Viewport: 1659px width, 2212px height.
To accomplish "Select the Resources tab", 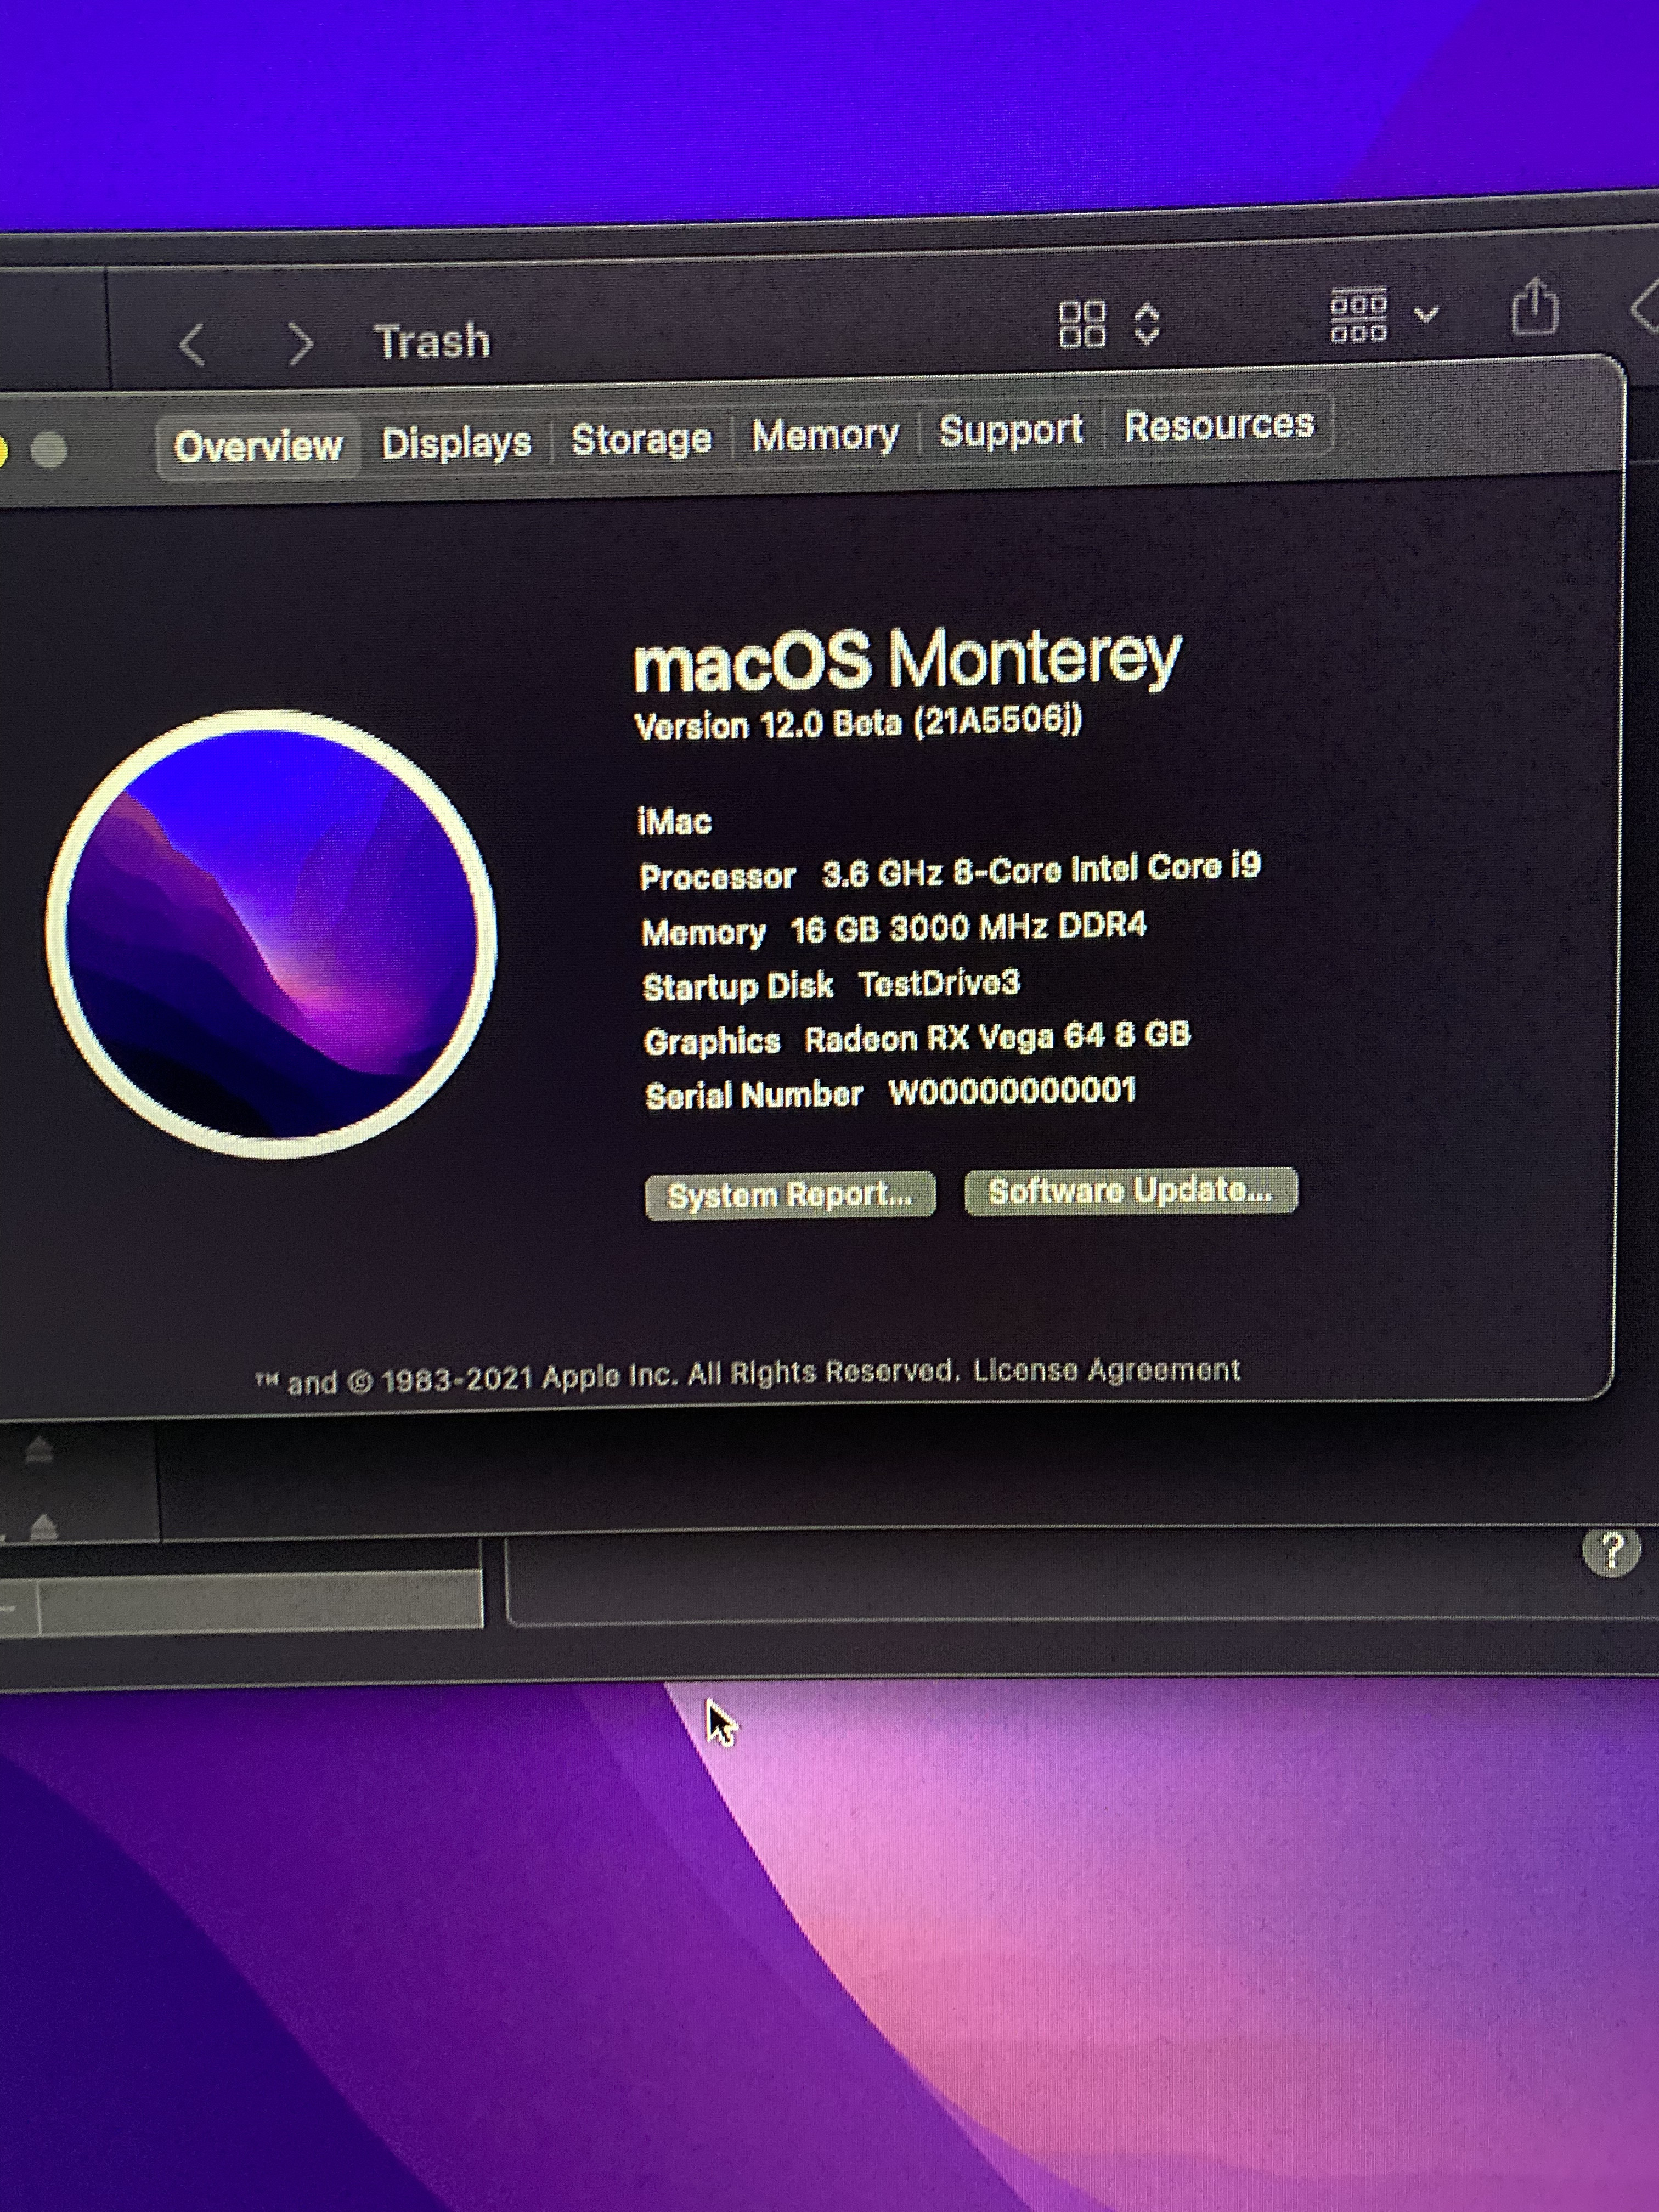I will (1218, 426).
